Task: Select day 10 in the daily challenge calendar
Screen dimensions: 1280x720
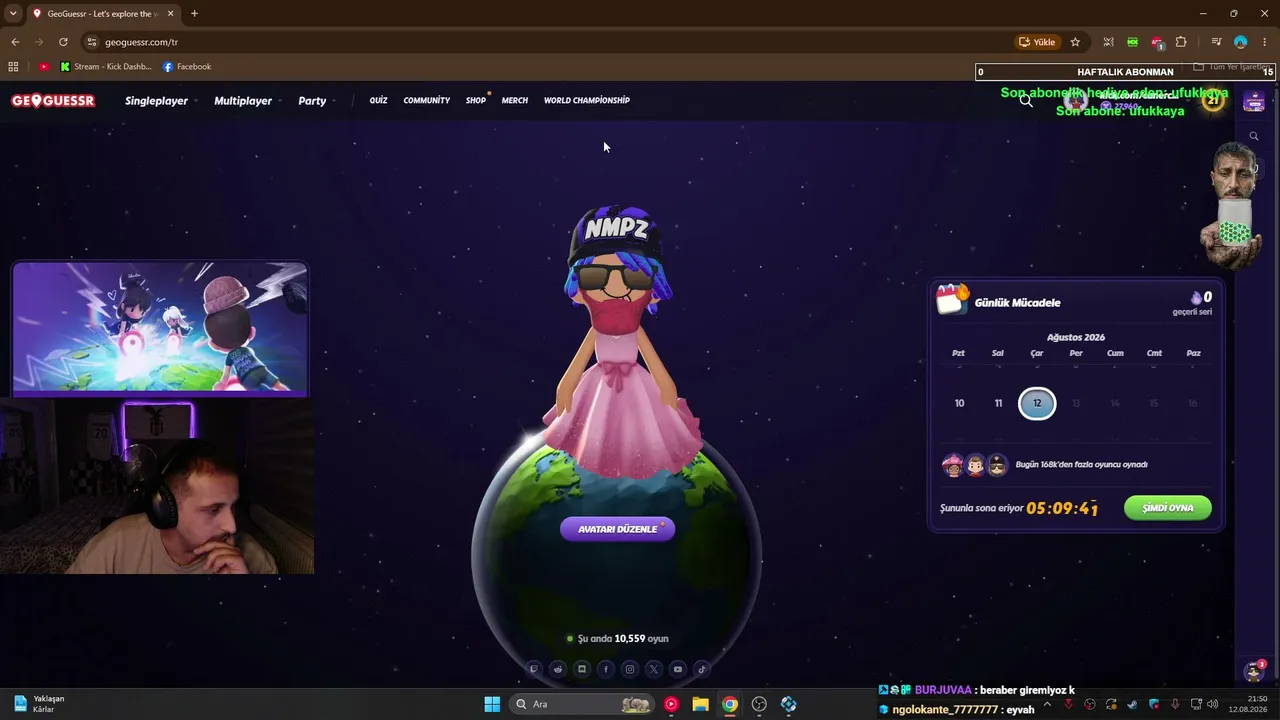Action: (959, 403)
